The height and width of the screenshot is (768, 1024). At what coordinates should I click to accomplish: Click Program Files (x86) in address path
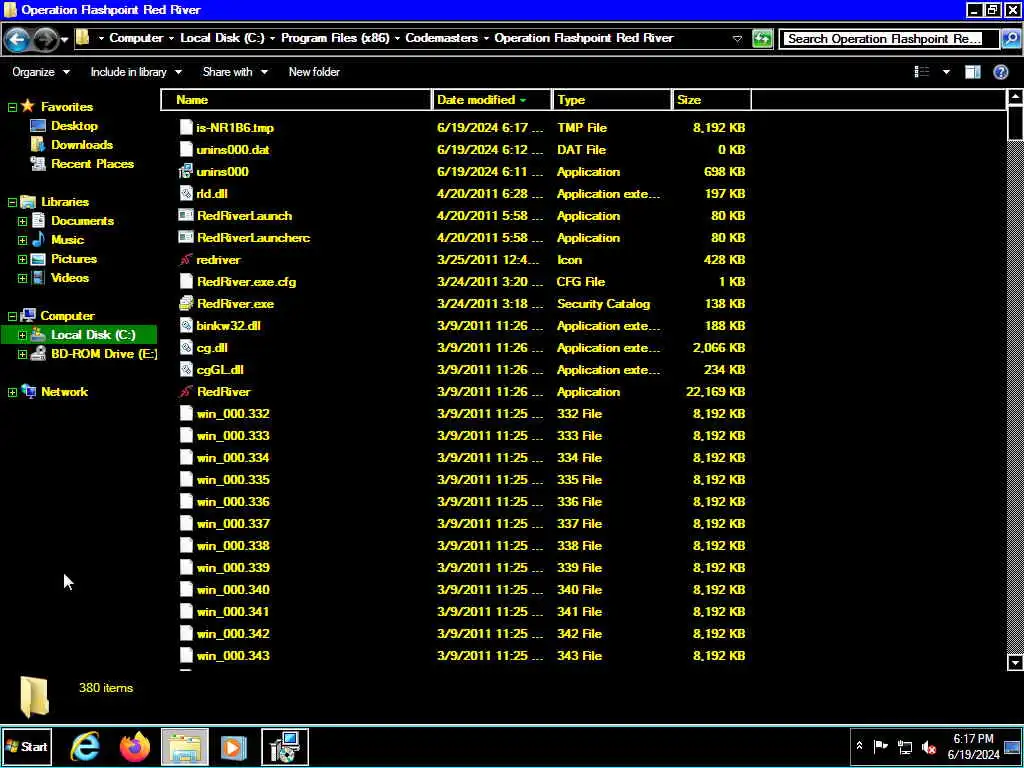coord(335,38)
